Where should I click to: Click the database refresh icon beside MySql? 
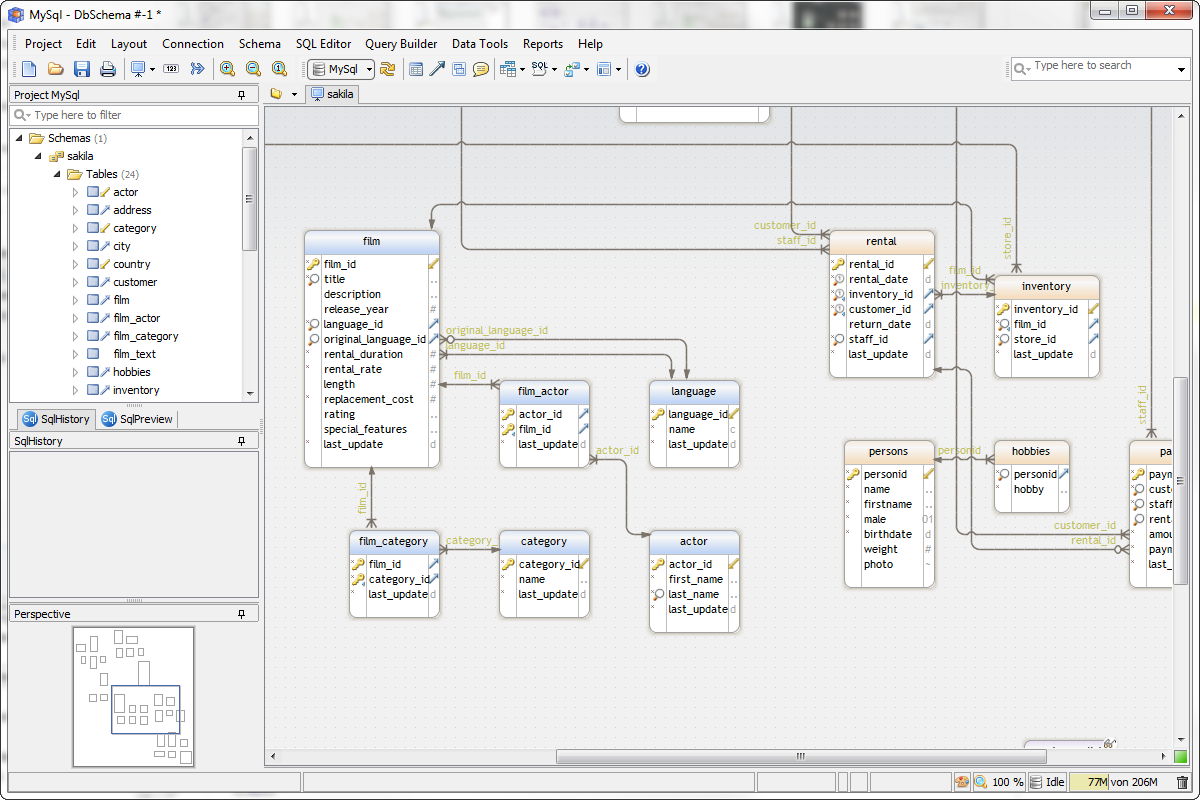pos(387,69)
